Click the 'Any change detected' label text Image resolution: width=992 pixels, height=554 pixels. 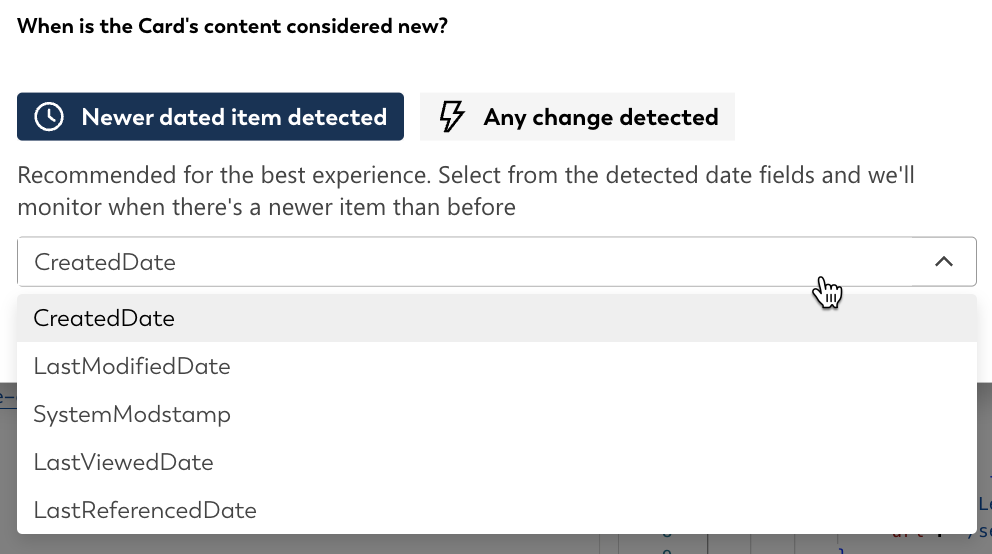(601, 118)
